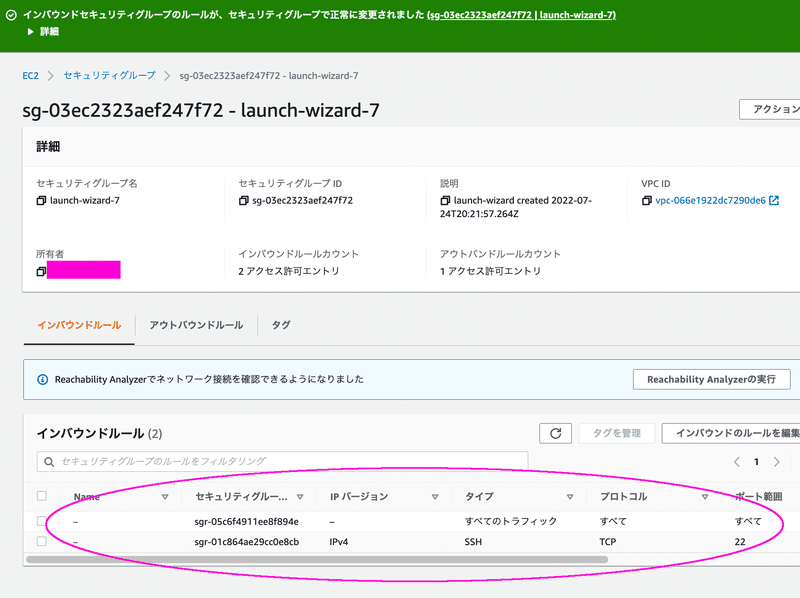Sort by IP バージョン column arrow
This screenshot has height=598, width=800.
pos(435,497)
